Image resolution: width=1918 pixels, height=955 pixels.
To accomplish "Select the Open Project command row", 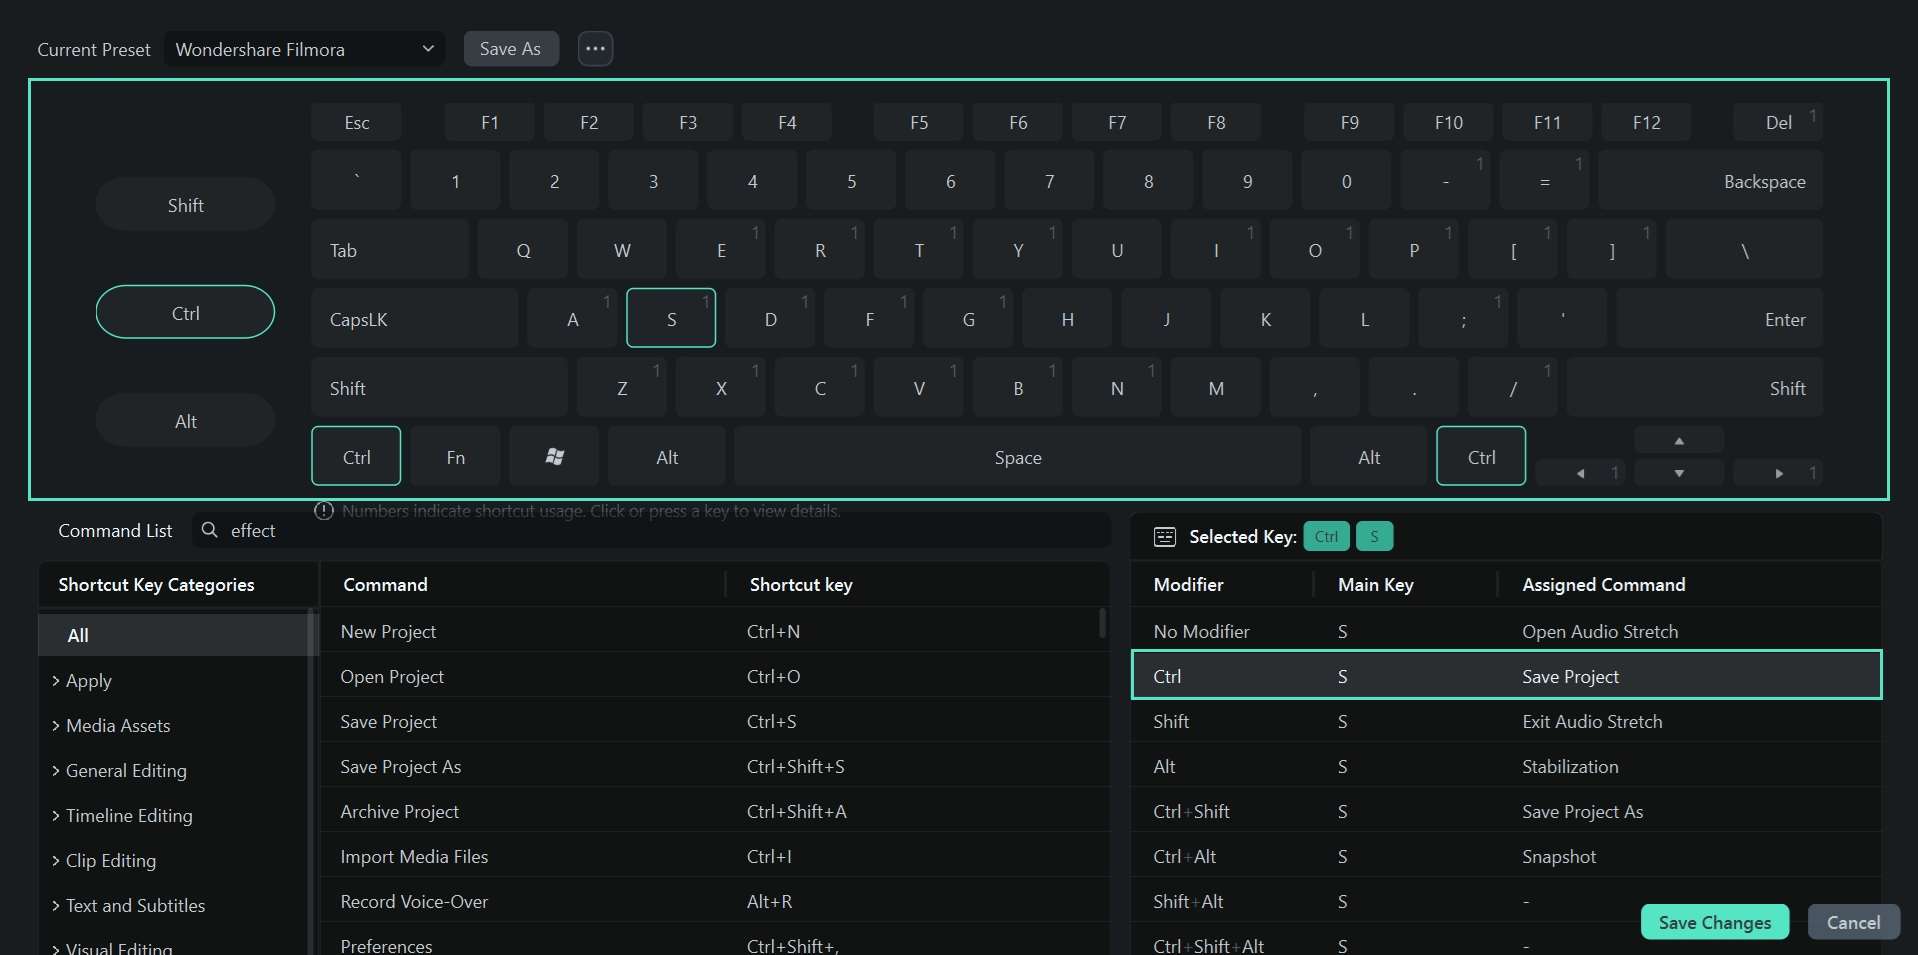I will [x=714, y=676].
